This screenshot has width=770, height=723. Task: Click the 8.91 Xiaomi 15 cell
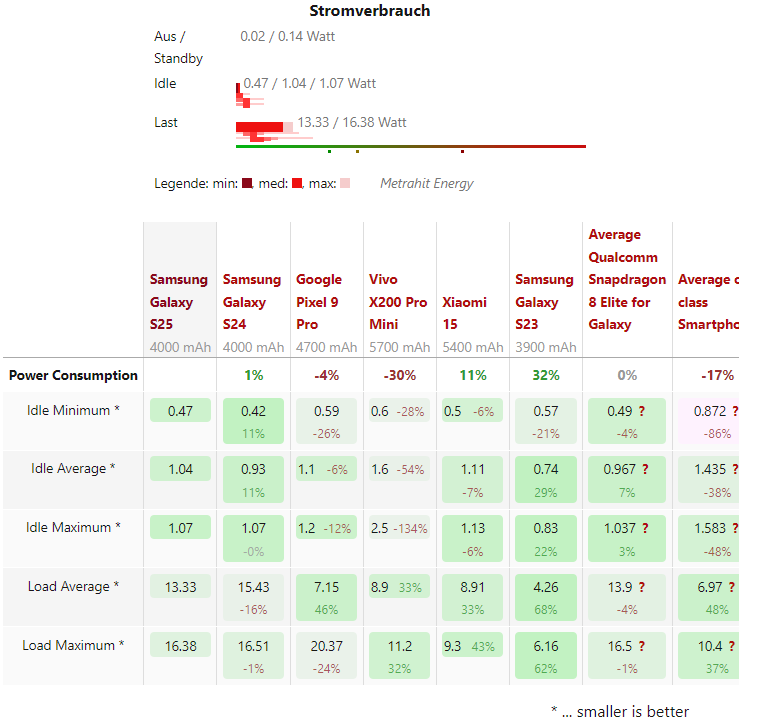(472, 597)
